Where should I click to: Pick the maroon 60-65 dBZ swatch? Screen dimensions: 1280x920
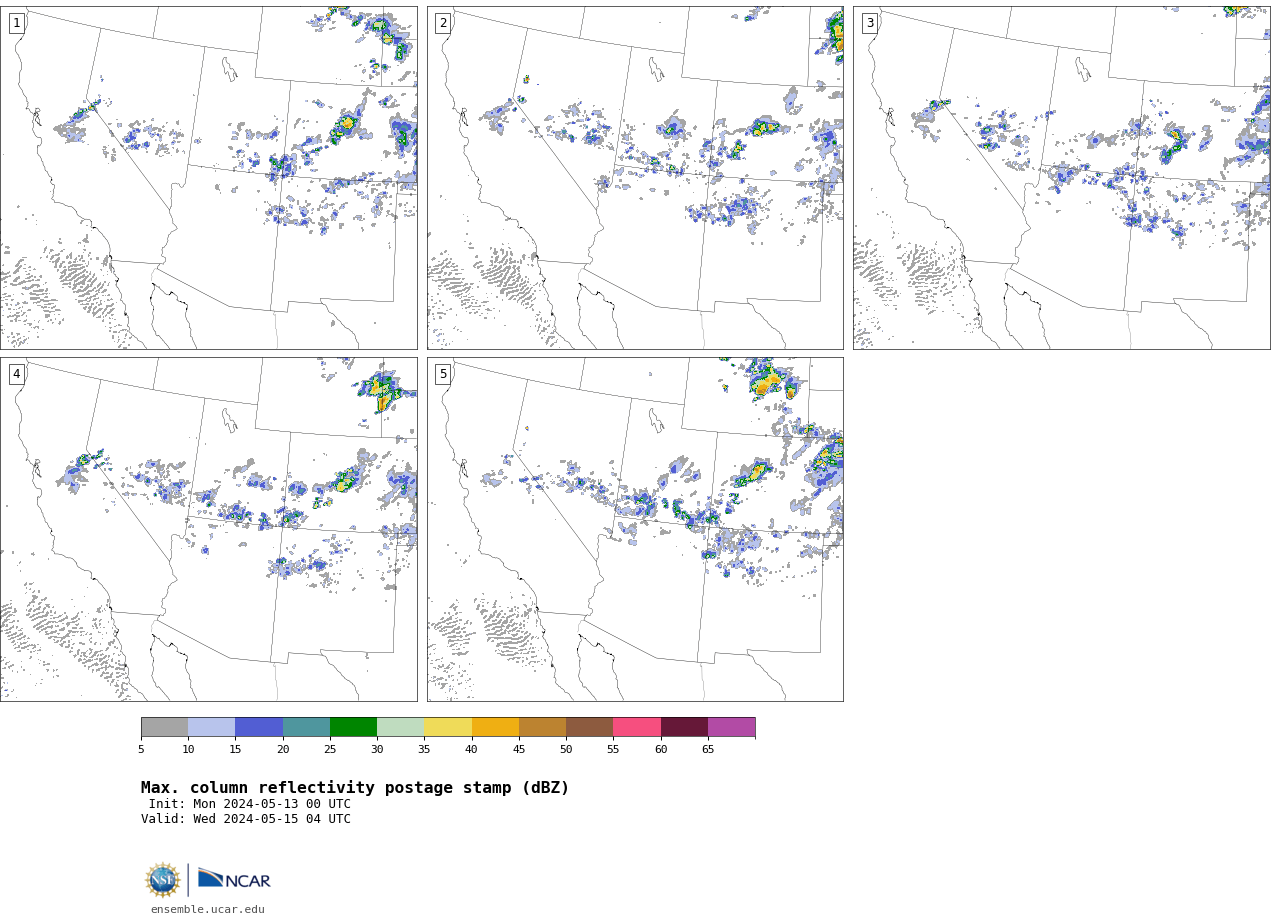coord(684,727)
